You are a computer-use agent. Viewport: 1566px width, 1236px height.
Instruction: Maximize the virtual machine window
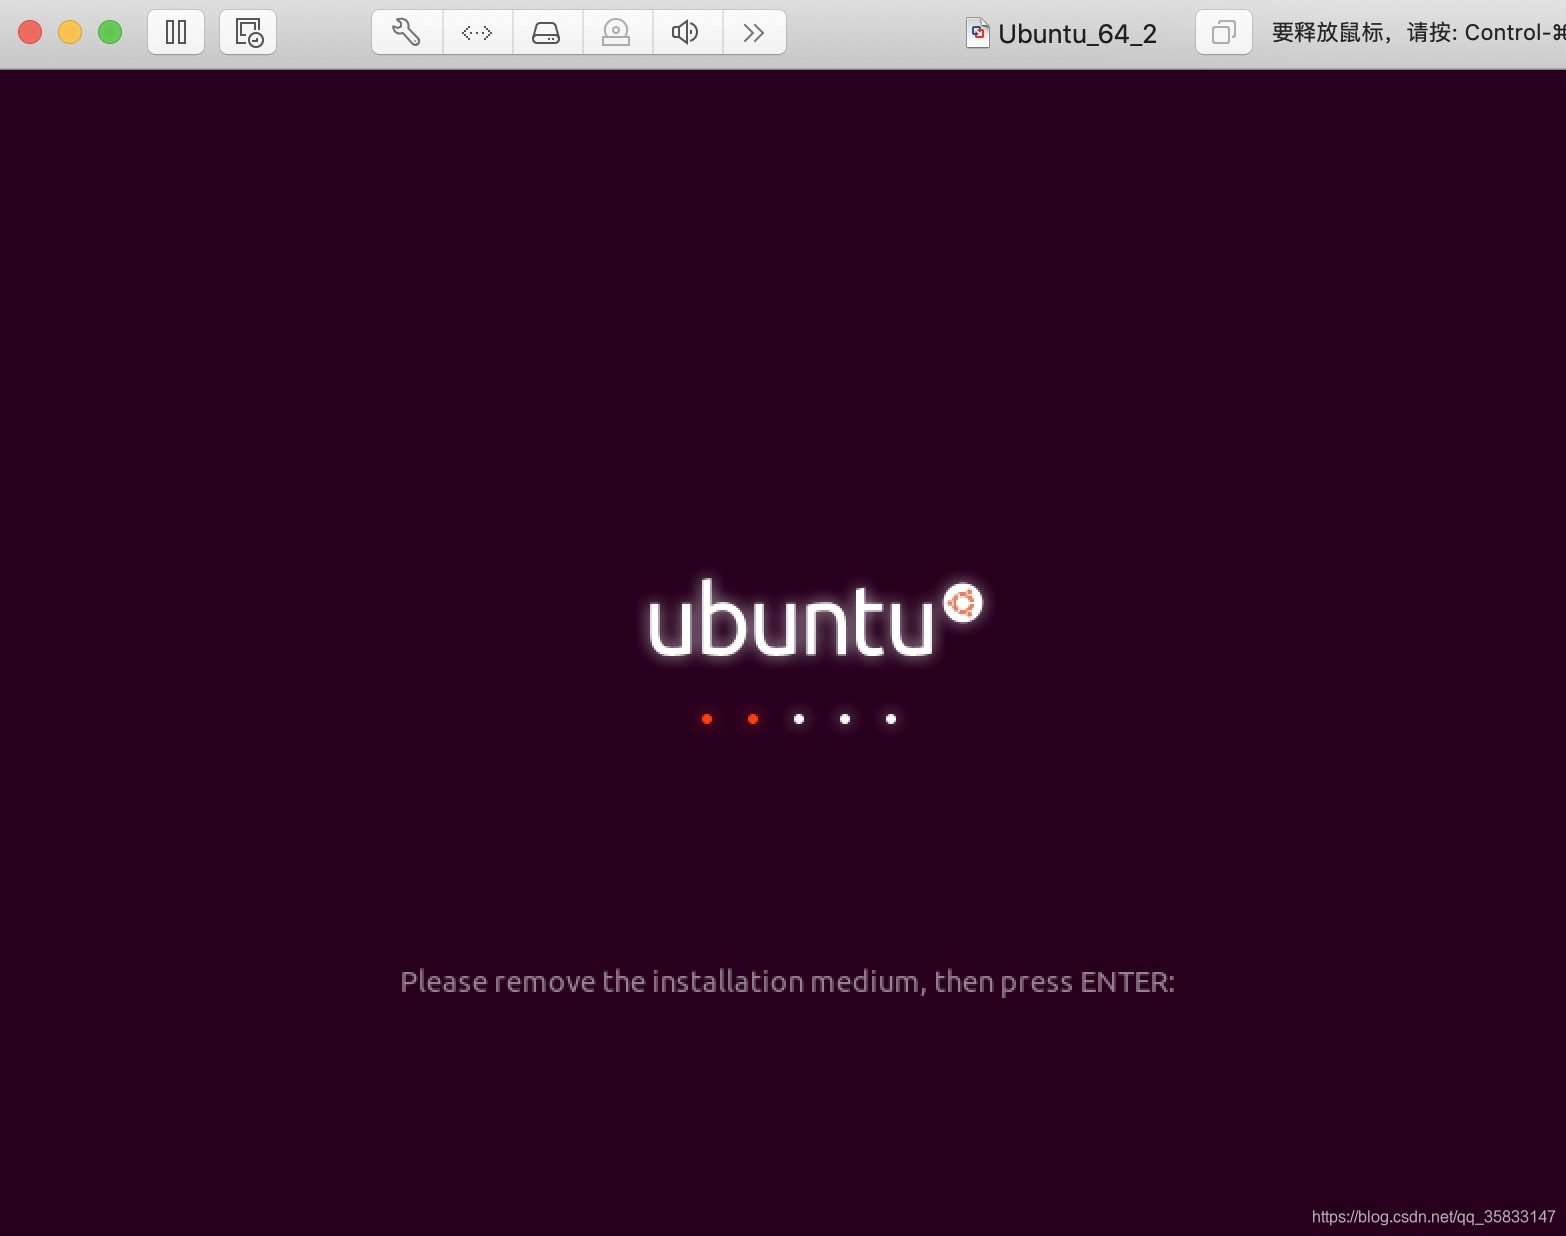(110, 32)
